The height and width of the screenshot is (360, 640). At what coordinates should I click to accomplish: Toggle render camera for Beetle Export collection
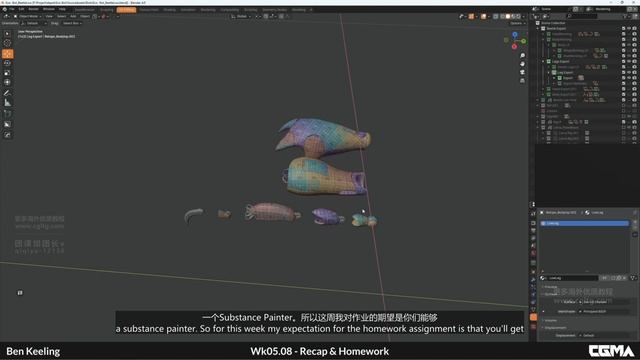click(x=634, y=29)
